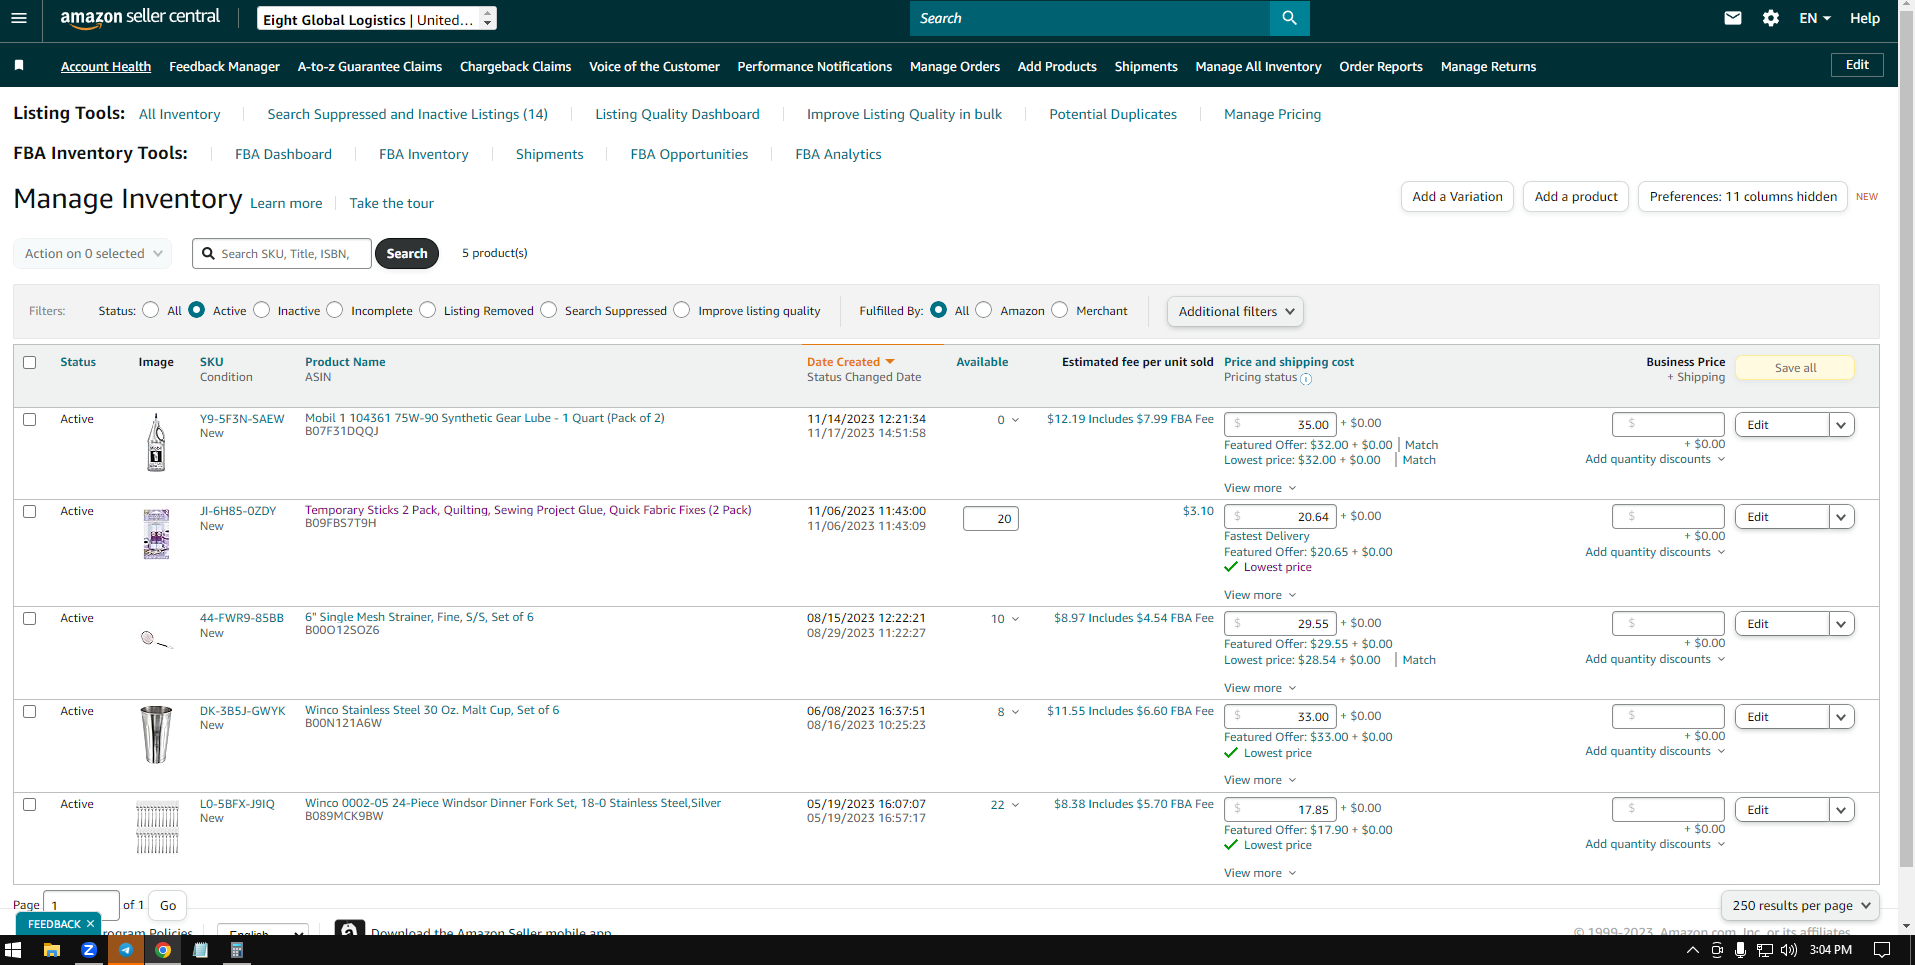Click the Add a product button
1915x965 pixels.
pyautogui.click(x=1576, y=197)
